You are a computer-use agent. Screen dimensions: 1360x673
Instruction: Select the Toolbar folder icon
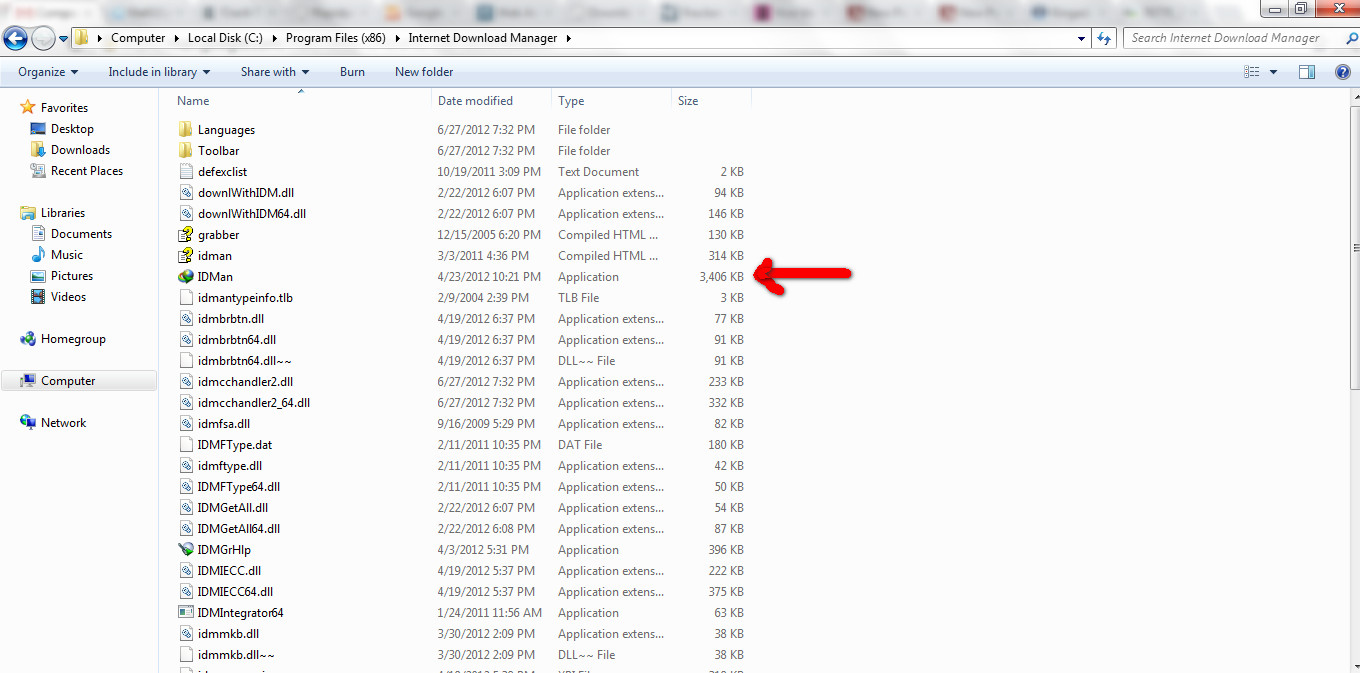tap(185, 151)
